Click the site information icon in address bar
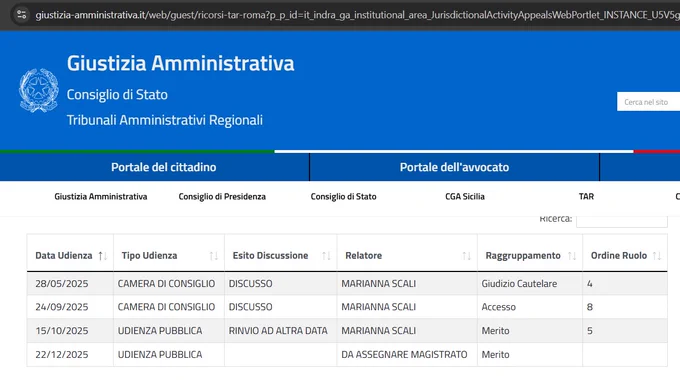Screen dimensions: 680x380 (x=21, y=15)
